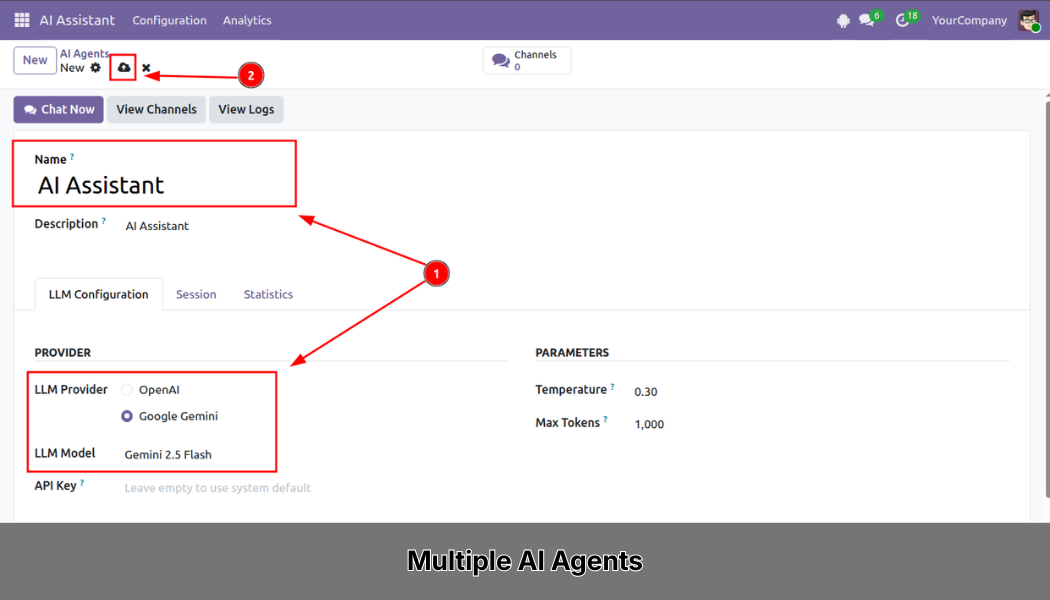The width and height of the screenshot is (1050, 600).
Task: Open the apps grid menu
Action: click(x=22, y=20)
